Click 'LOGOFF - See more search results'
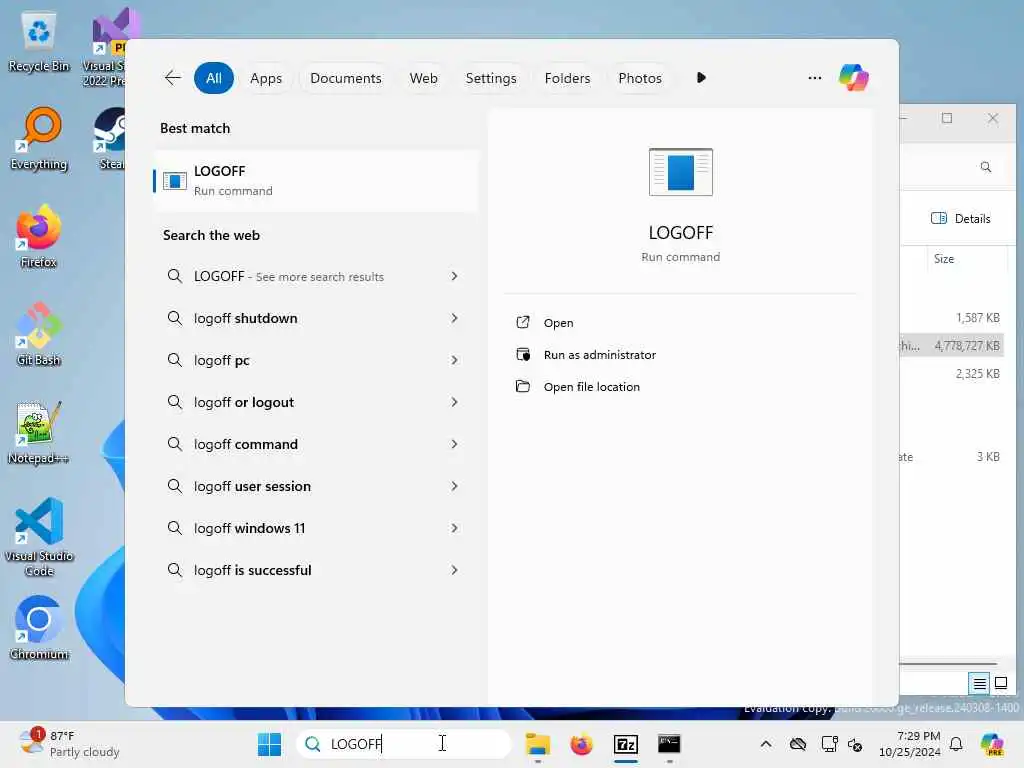This screenshot has width=1024, height=768. [x=289, y=276]
